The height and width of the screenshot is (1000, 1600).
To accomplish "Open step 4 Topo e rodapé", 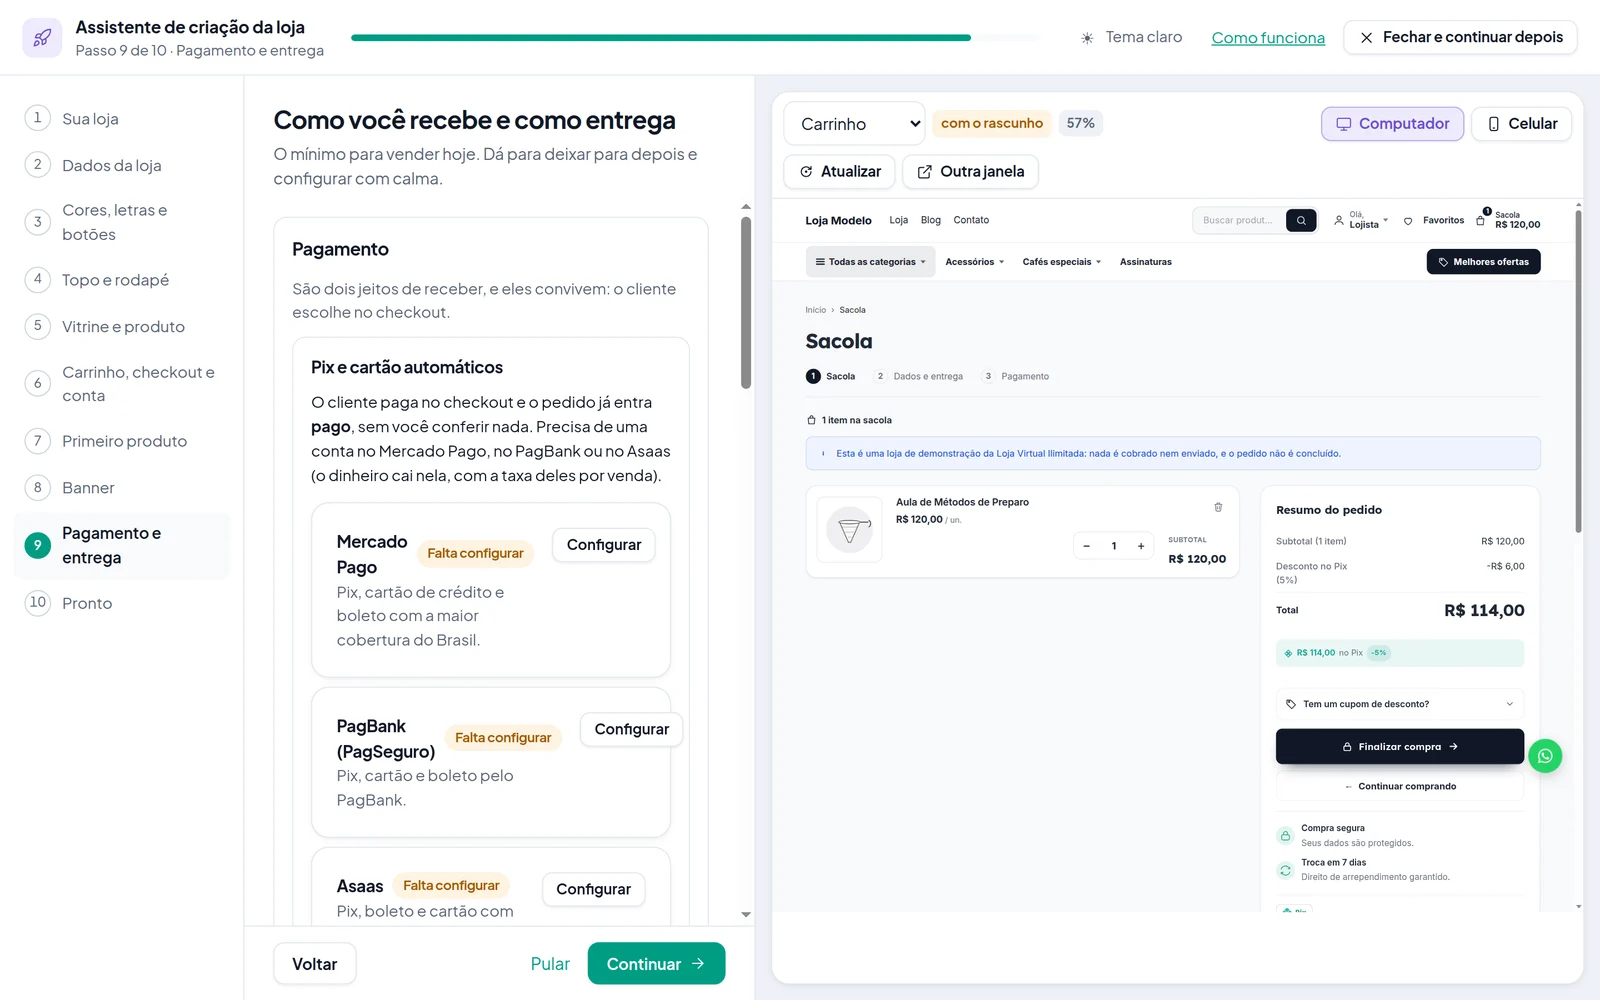I will point(121,279).
